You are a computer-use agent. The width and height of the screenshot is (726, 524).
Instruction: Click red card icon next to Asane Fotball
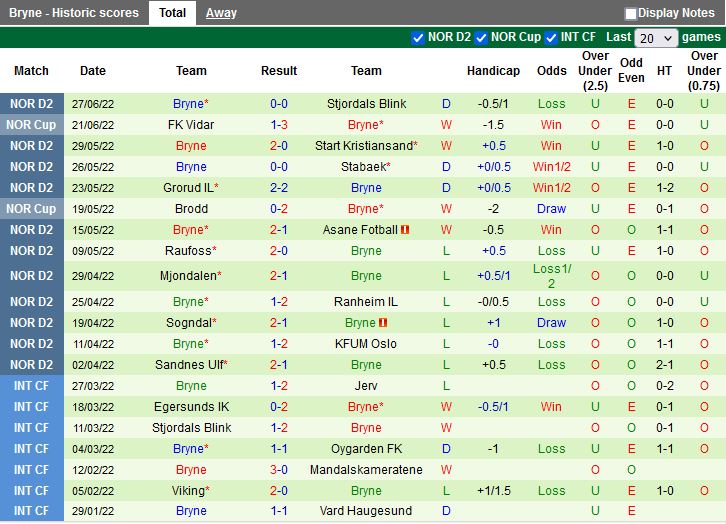pos(405,230)
